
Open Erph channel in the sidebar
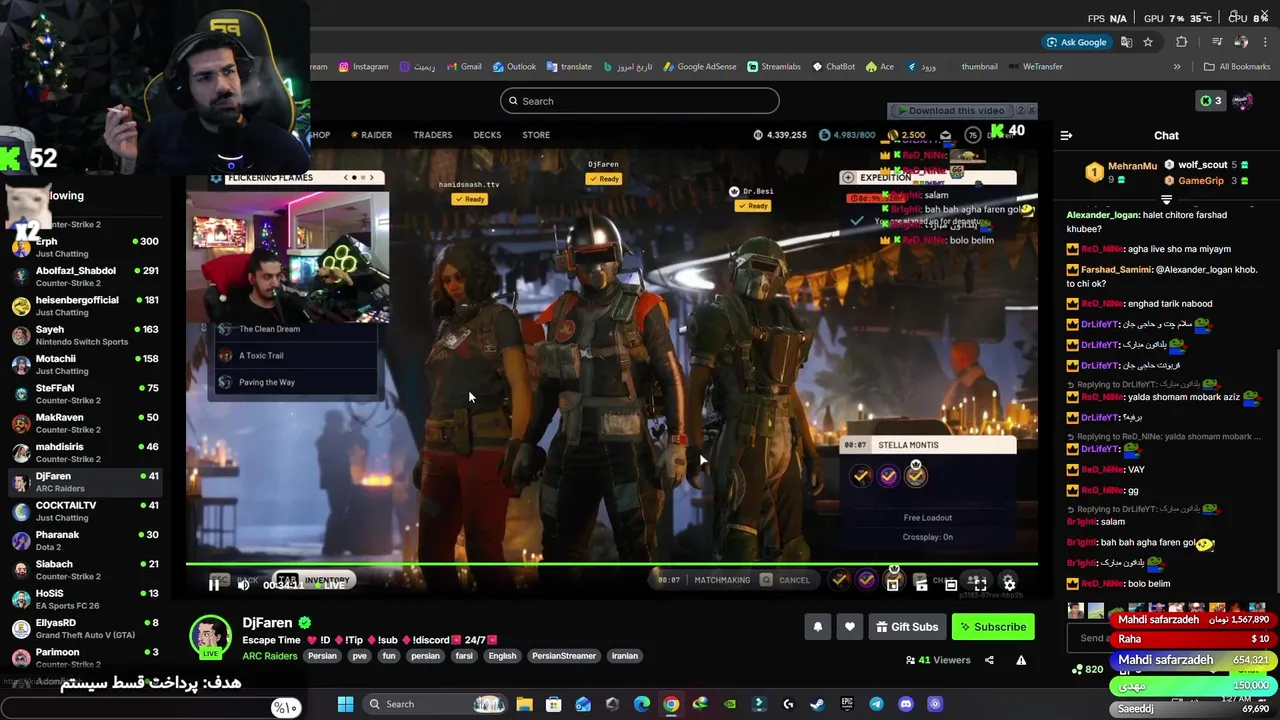[x=84, y=247]
